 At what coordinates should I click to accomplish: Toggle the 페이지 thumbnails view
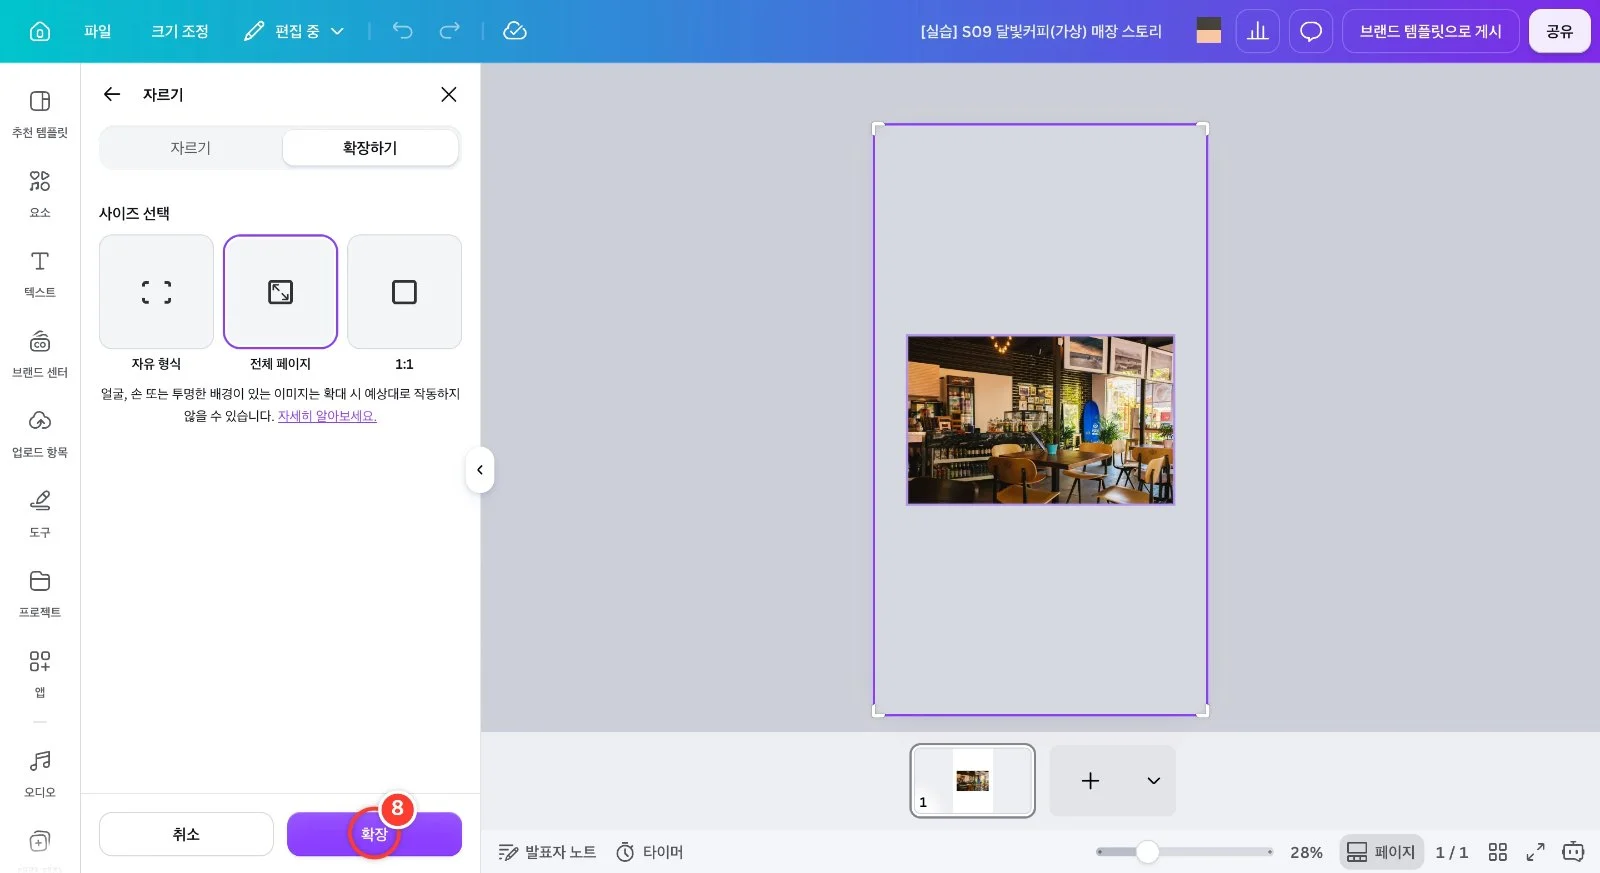tap(1381, 852)
